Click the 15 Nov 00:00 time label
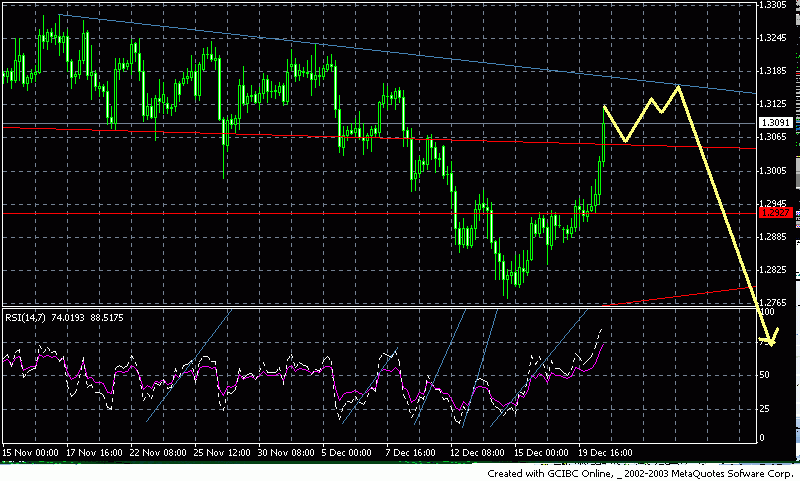This screenshot has height=481, width=800. (x=30, y=452)
